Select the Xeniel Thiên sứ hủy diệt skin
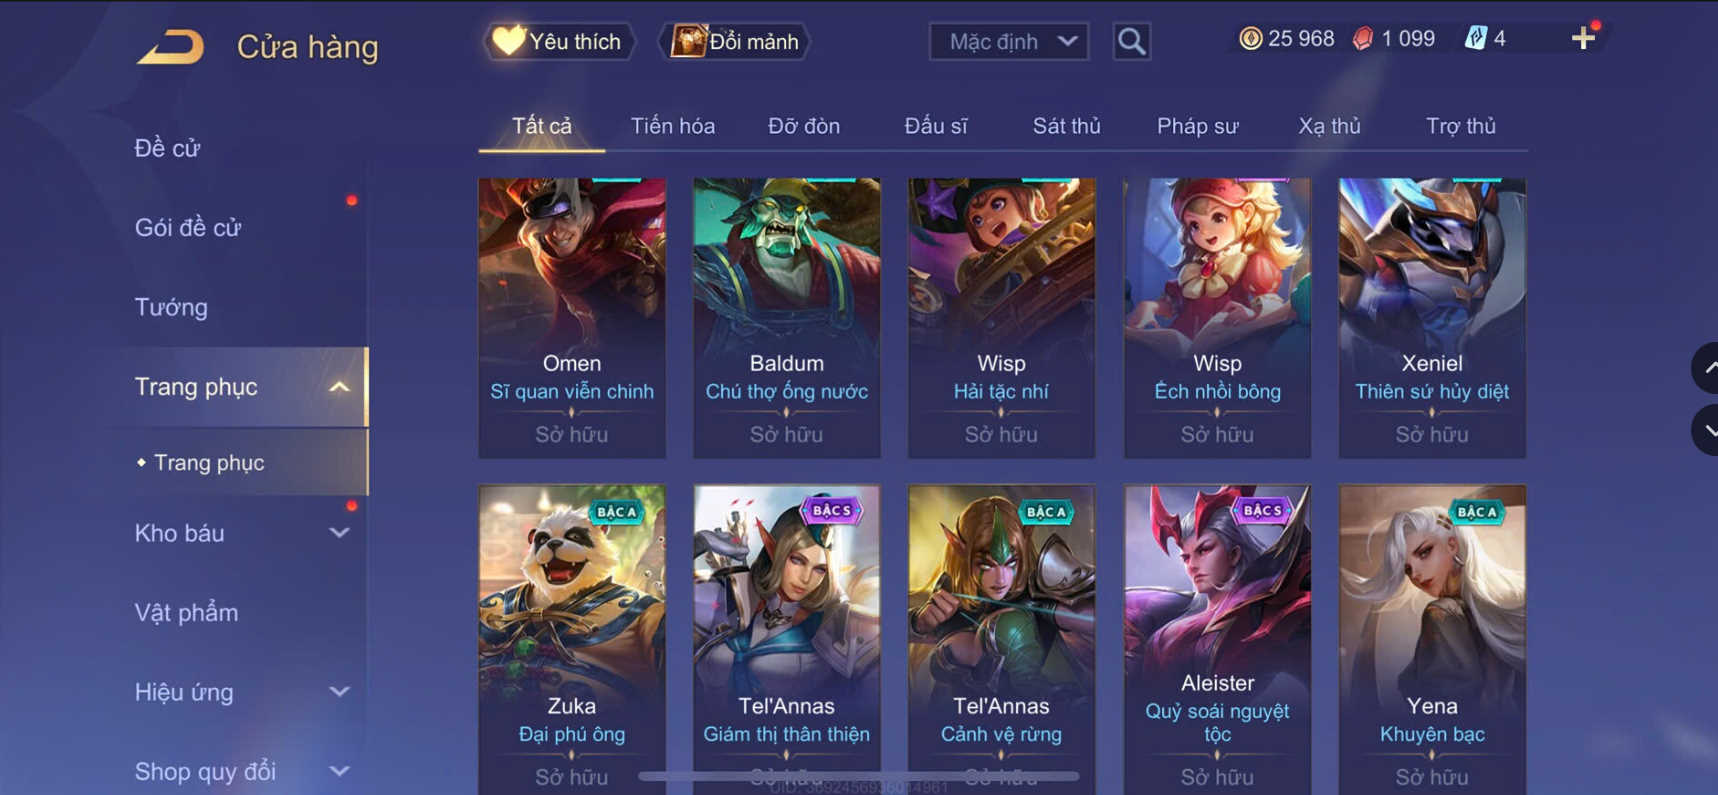Viewport: 1718px width, 795px height. [x=1432, y=318]
